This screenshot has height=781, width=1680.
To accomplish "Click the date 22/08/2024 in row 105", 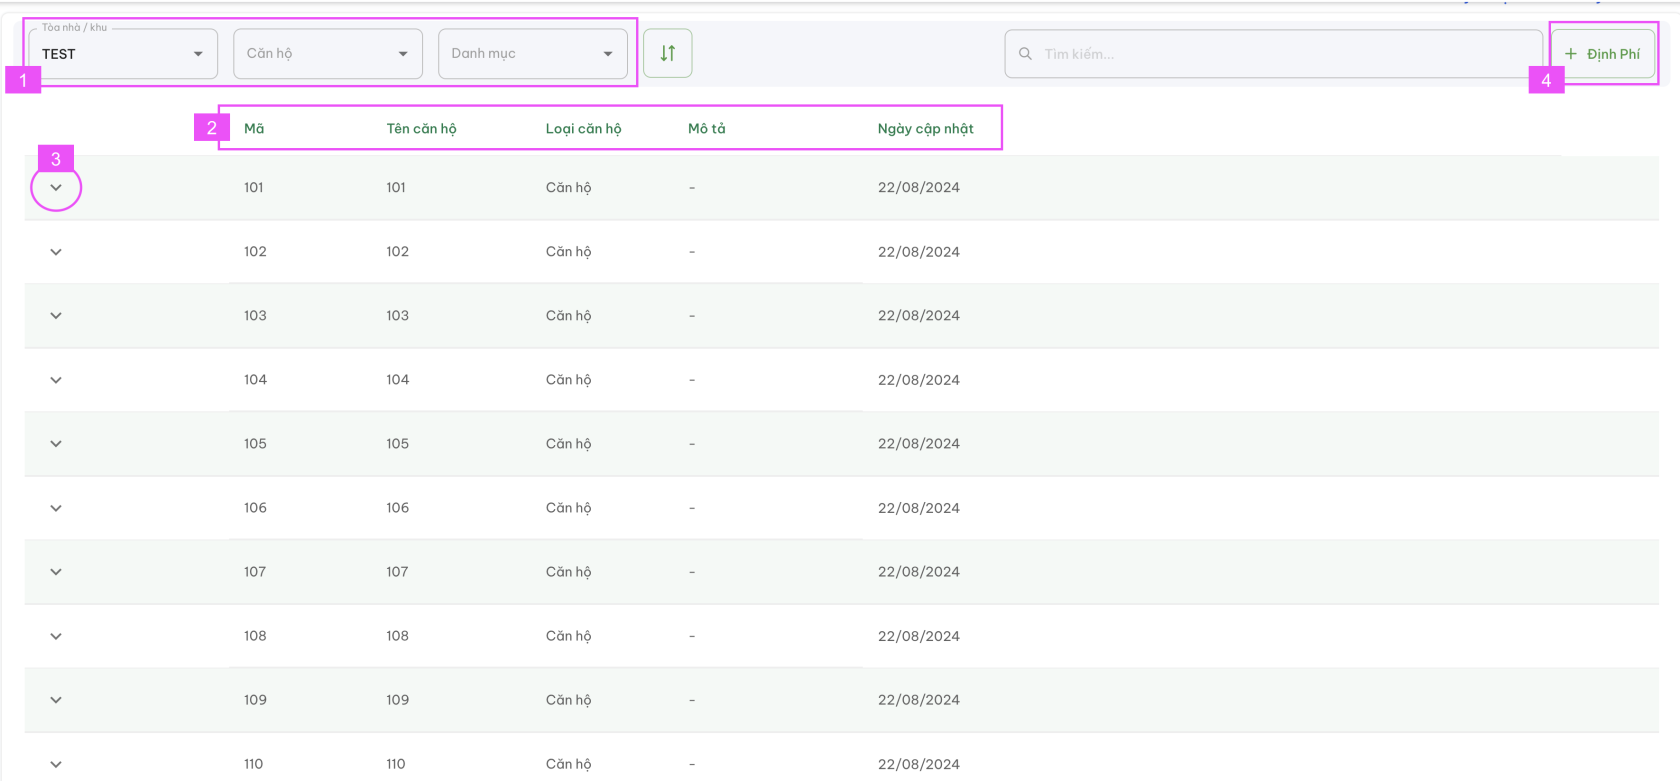I will coord(918,444).
